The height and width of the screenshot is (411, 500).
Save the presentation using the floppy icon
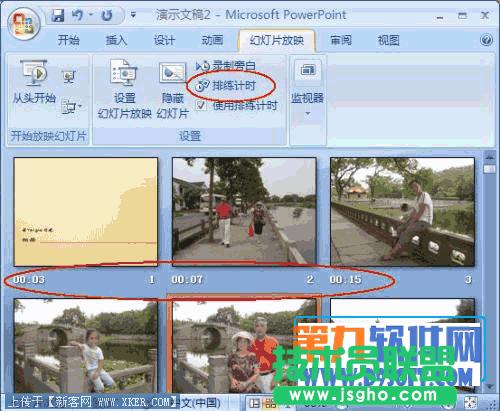click(57, 16)
